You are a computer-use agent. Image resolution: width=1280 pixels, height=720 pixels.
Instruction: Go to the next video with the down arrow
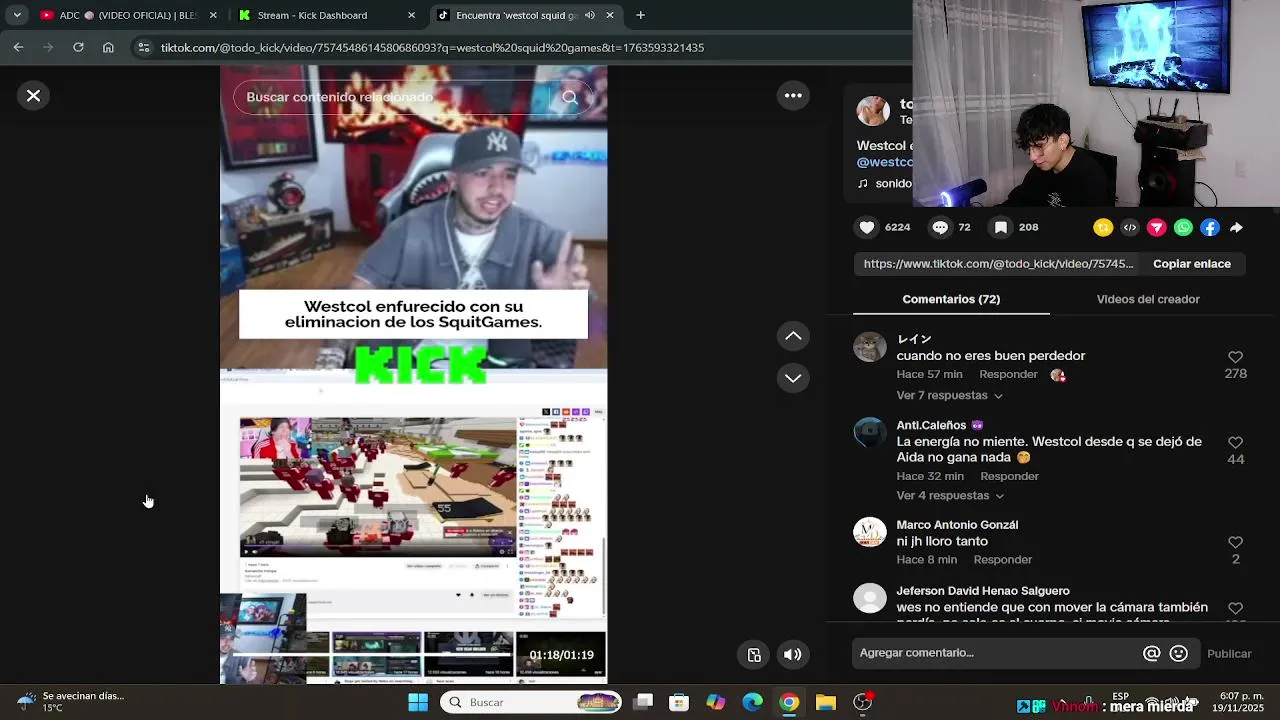click(x=793, y=378)
